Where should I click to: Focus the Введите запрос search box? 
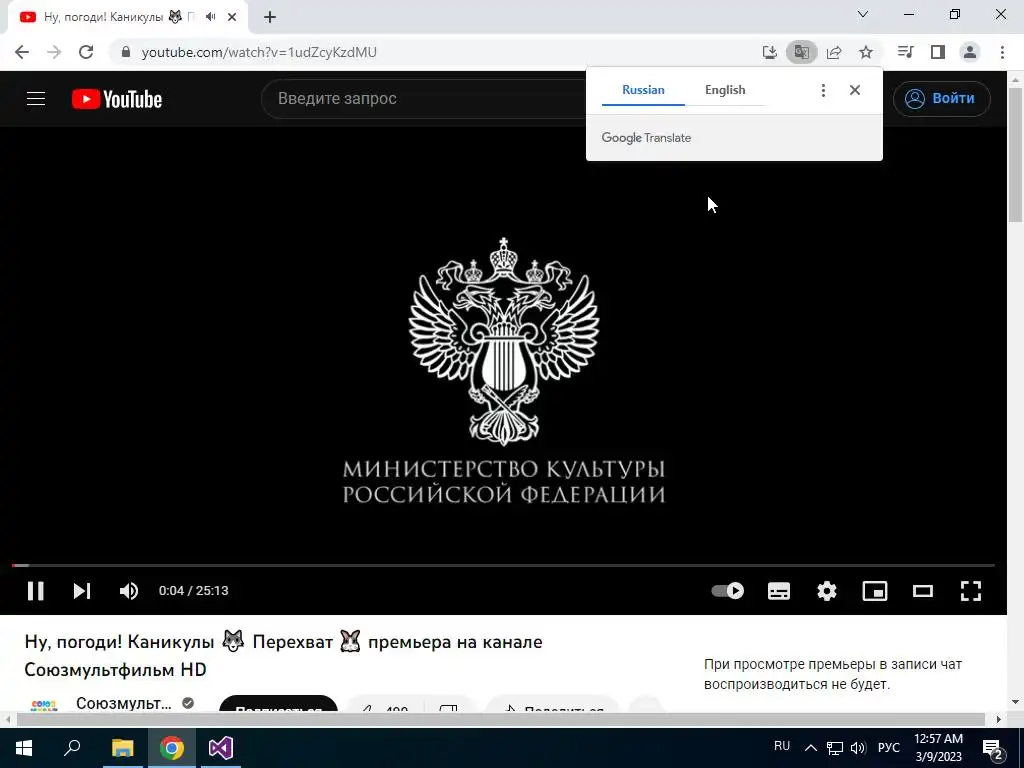click(x=424, y=99)
